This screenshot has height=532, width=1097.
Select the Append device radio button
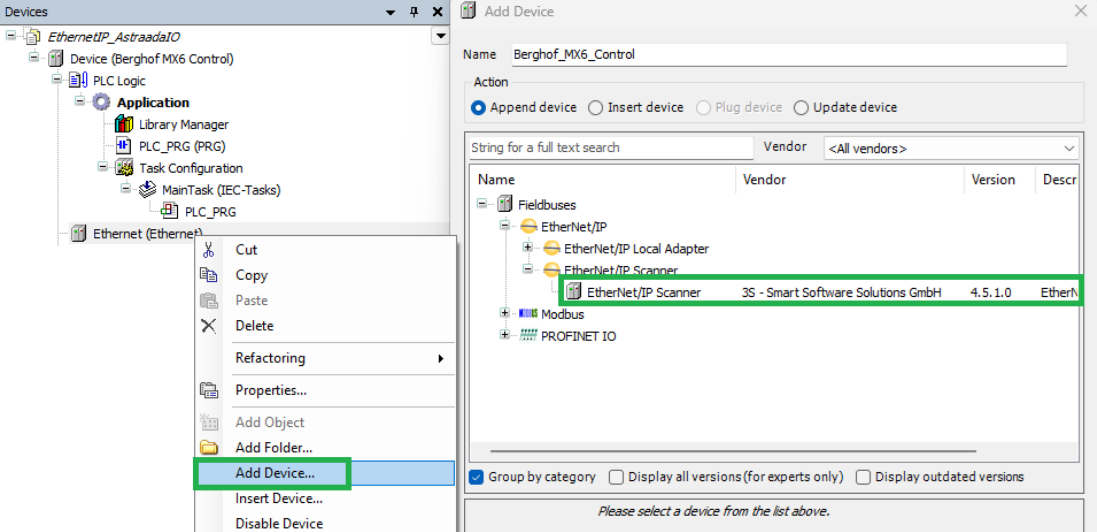click(479, 108)
